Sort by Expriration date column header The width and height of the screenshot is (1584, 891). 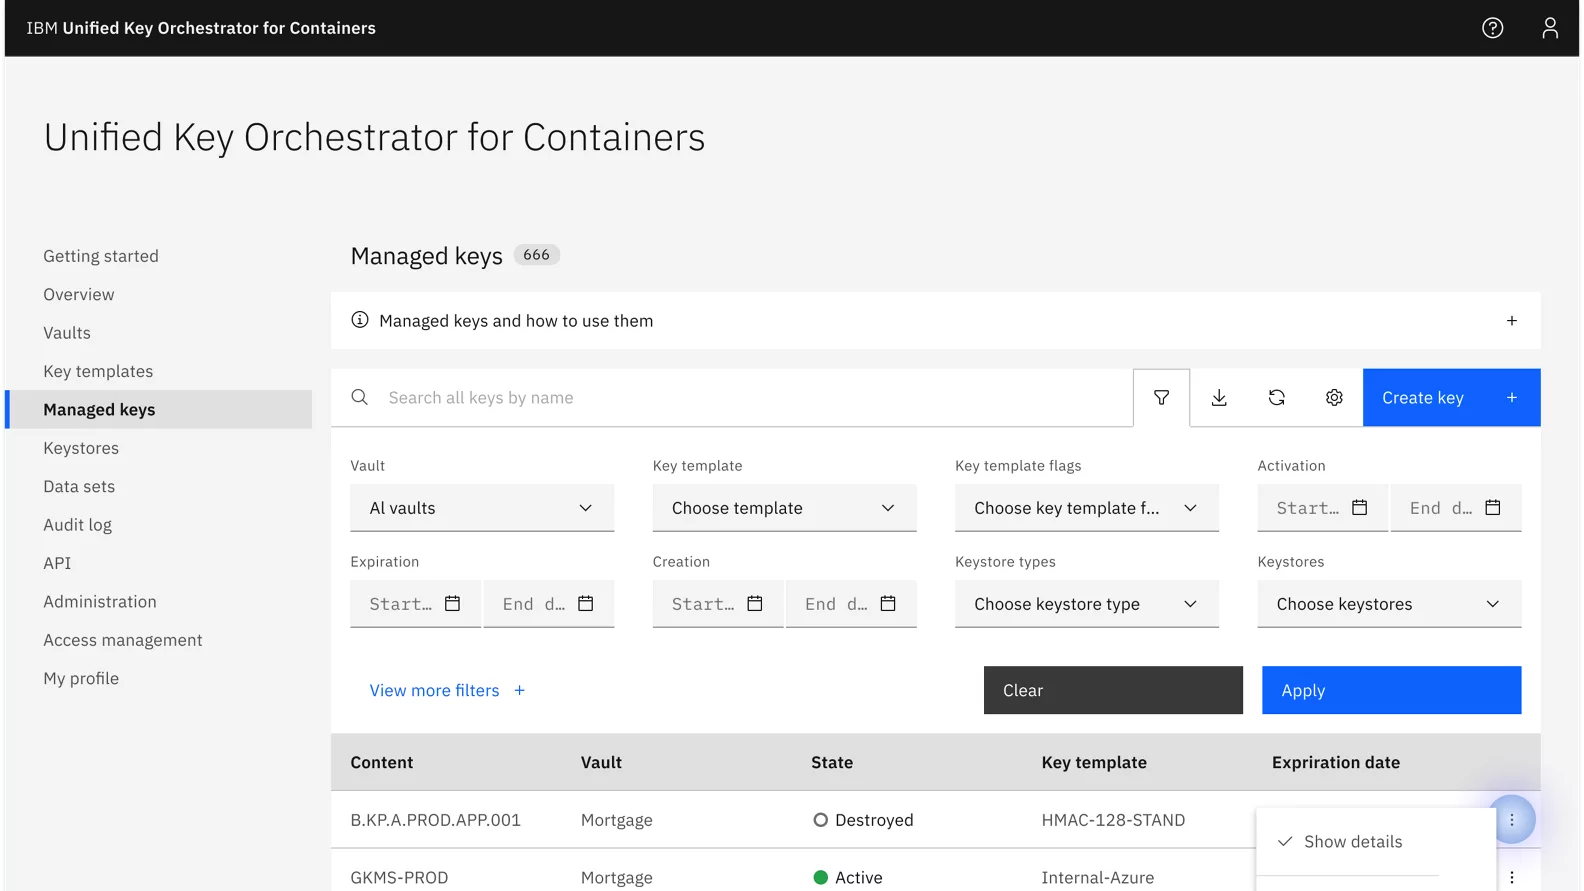click(1336, 762)
